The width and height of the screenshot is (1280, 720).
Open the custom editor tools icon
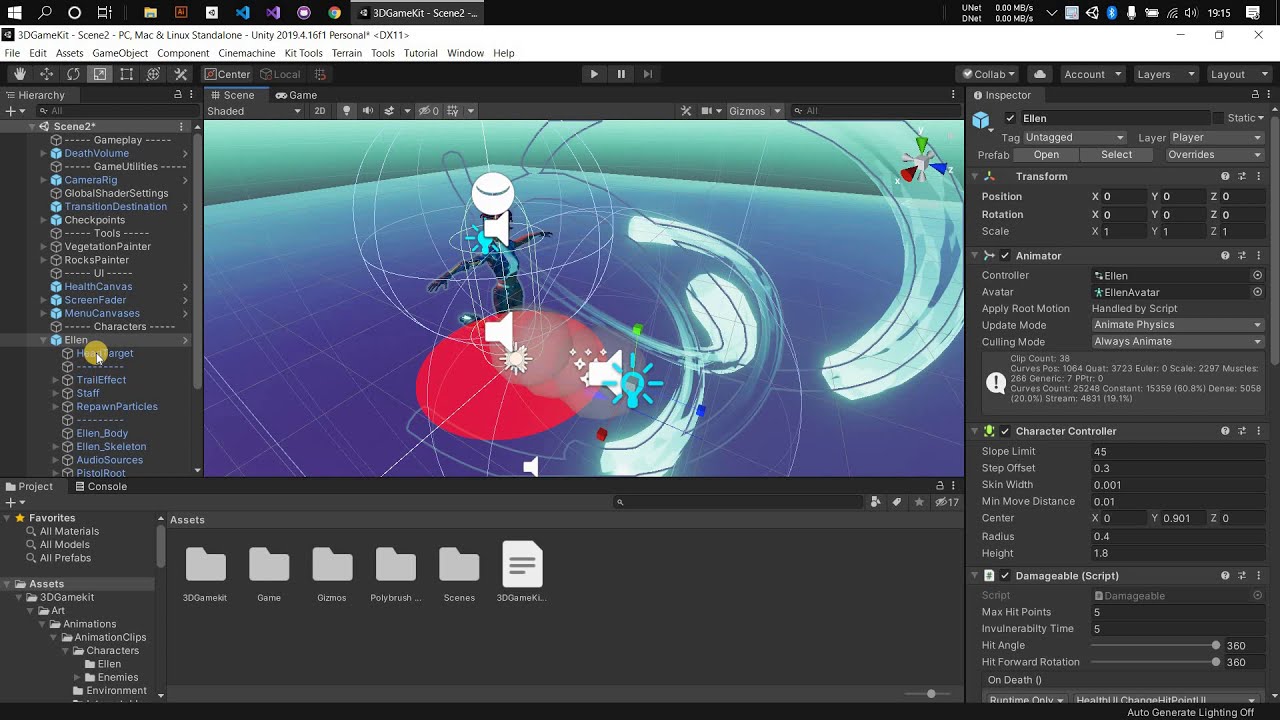(181, 74)
